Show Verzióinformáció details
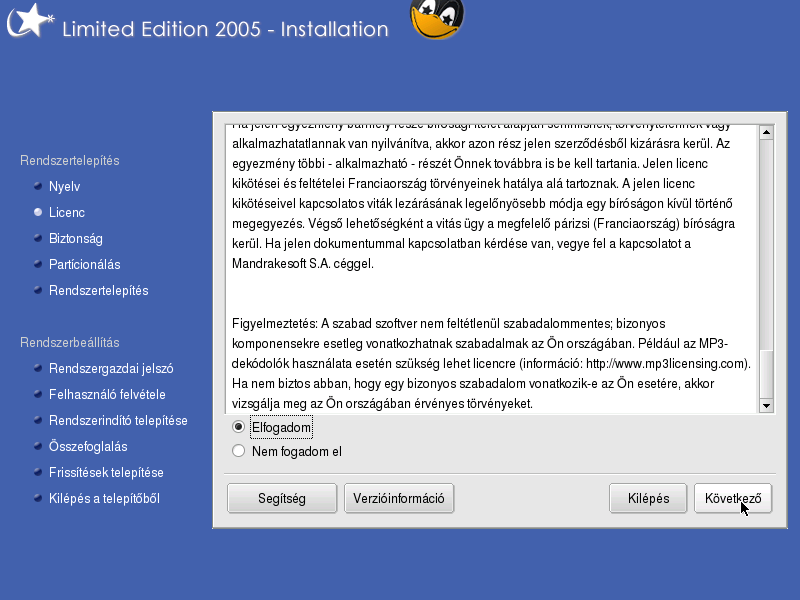800x600 pixels. [x=399, y=498]
